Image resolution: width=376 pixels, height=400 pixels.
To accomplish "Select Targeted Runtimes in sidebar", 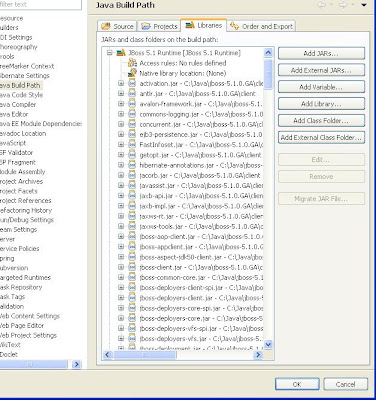I will pos(25,277).
